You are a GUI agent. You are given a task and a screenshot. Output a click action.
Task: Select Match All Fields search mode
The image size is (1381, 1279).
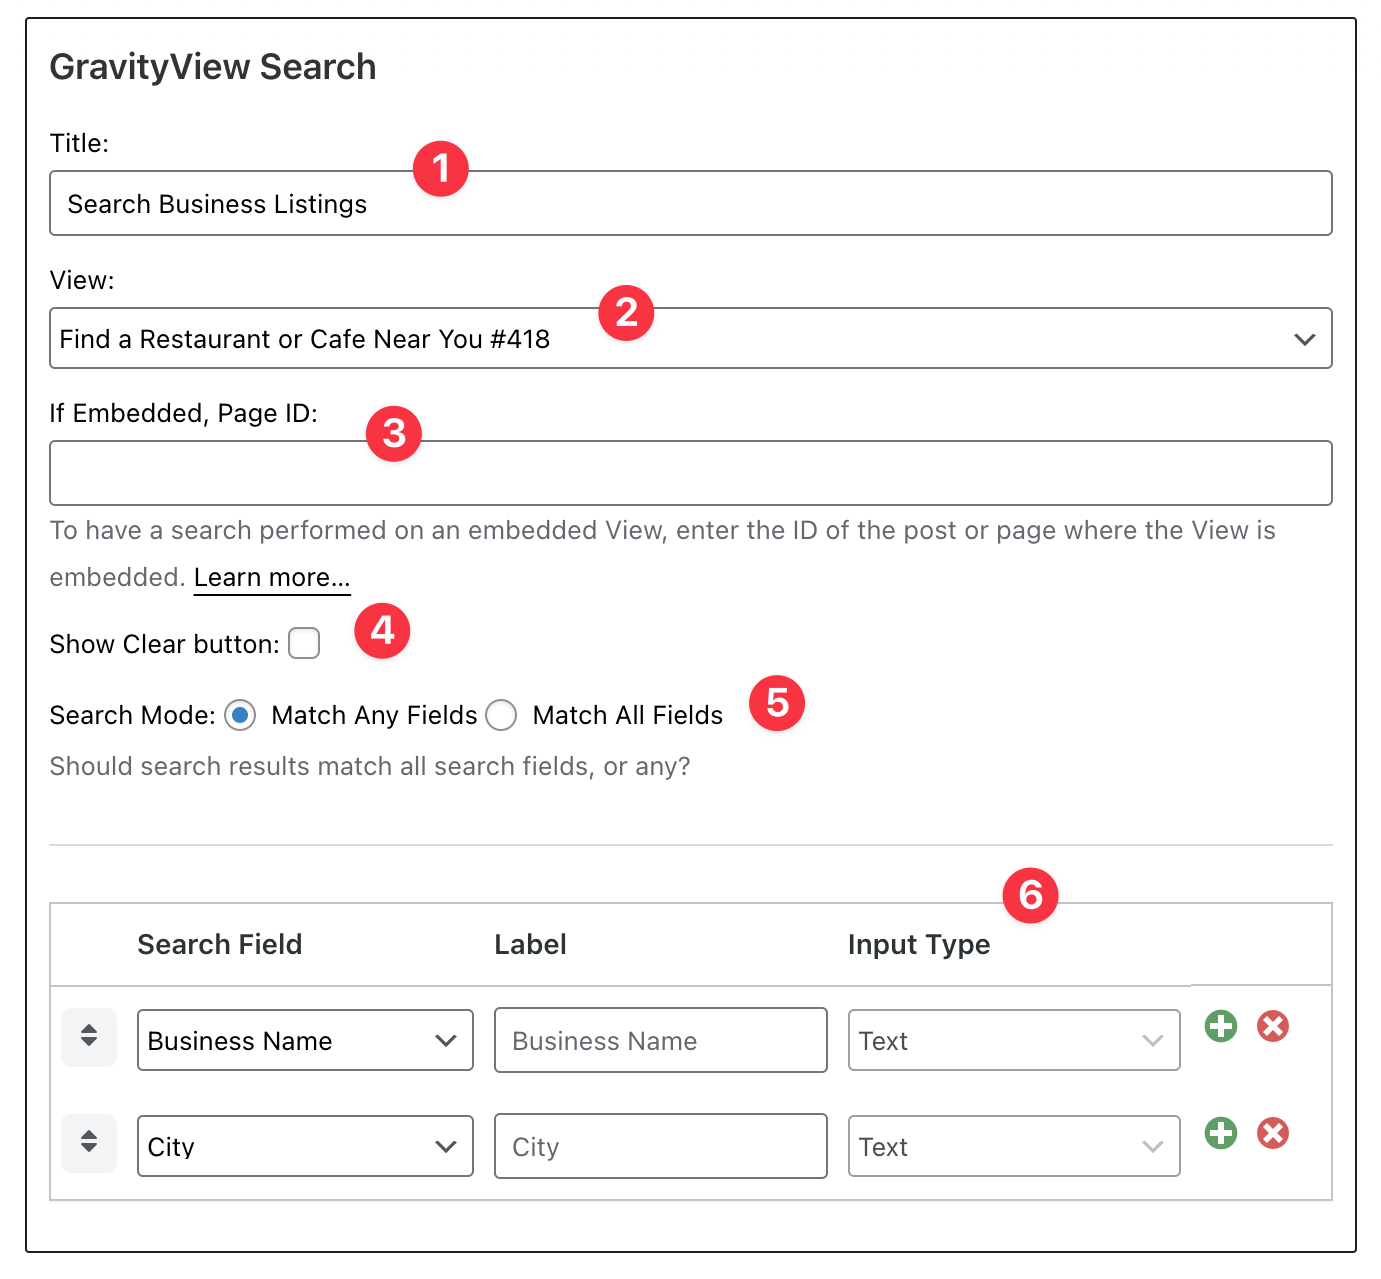[x=501, y=715]
